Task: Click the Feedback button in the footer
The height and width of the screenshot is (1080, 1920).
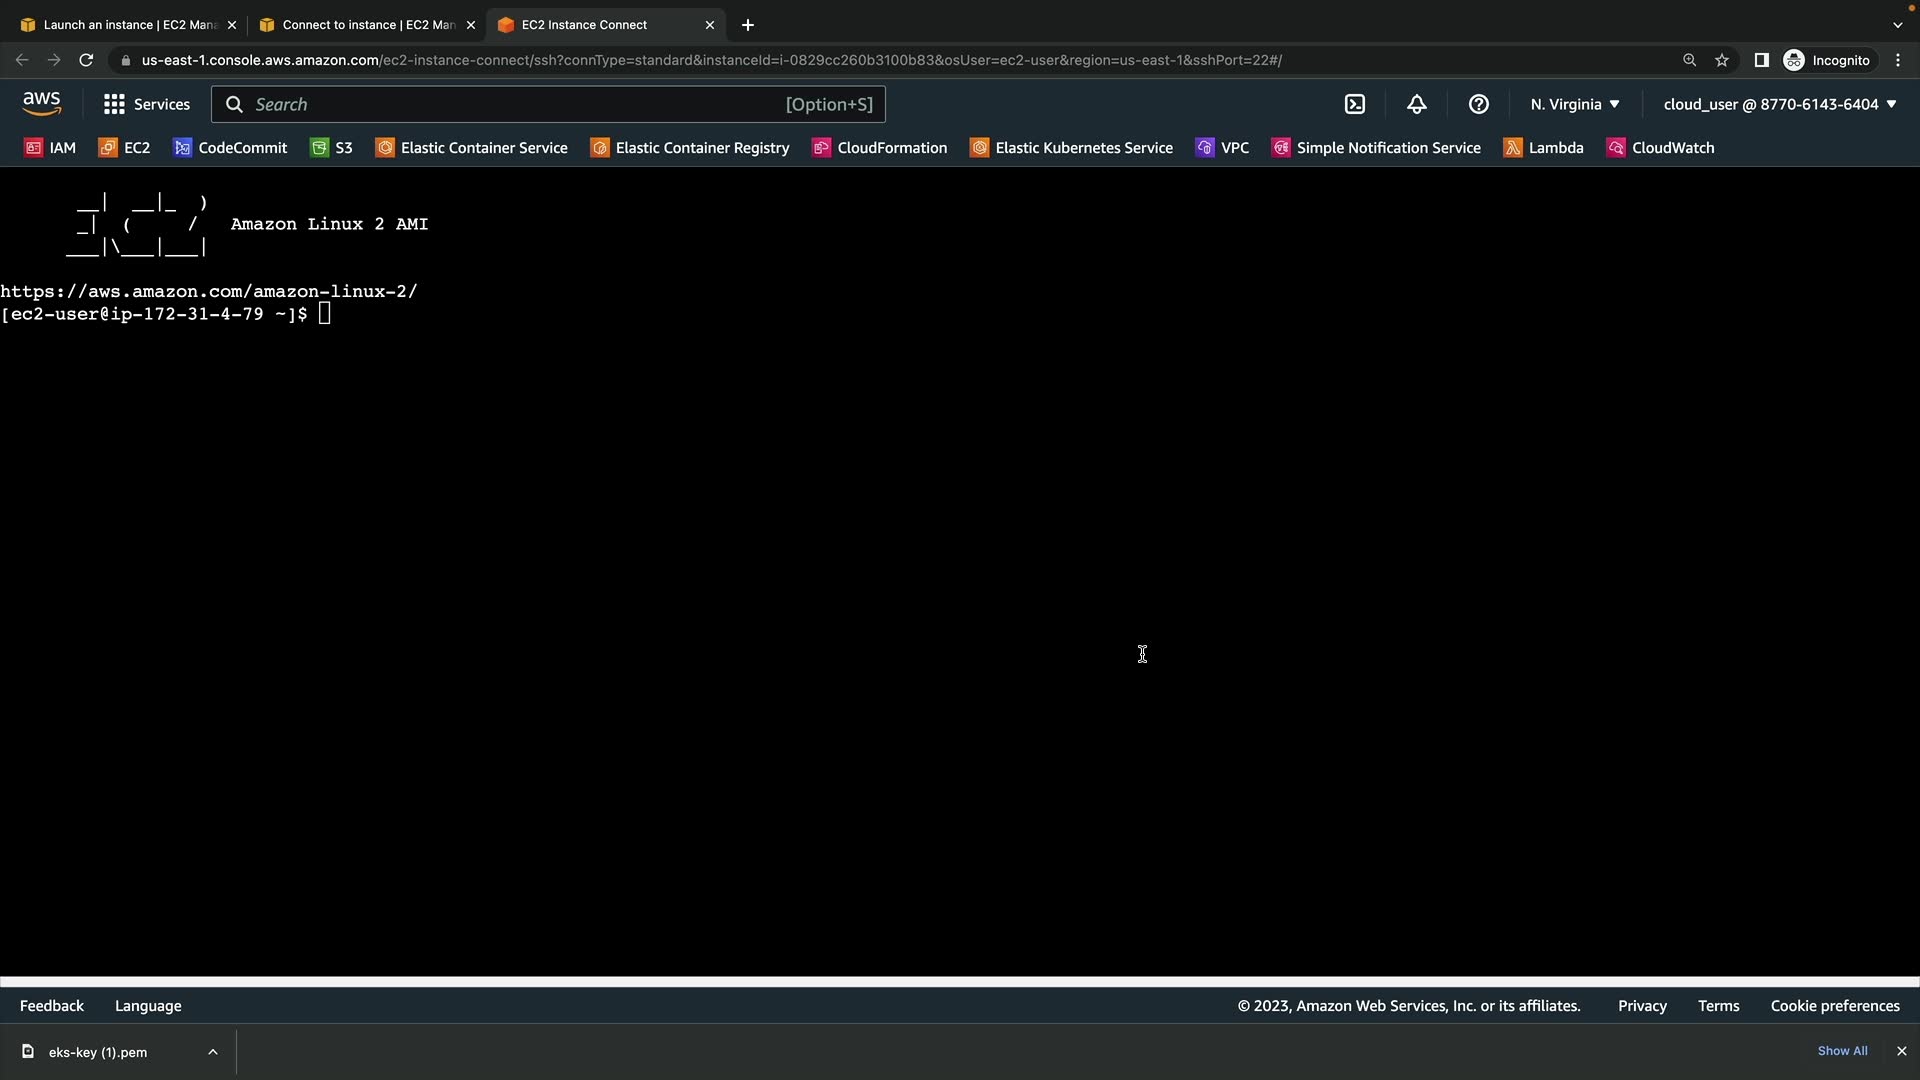Action: coord(52,1006)
